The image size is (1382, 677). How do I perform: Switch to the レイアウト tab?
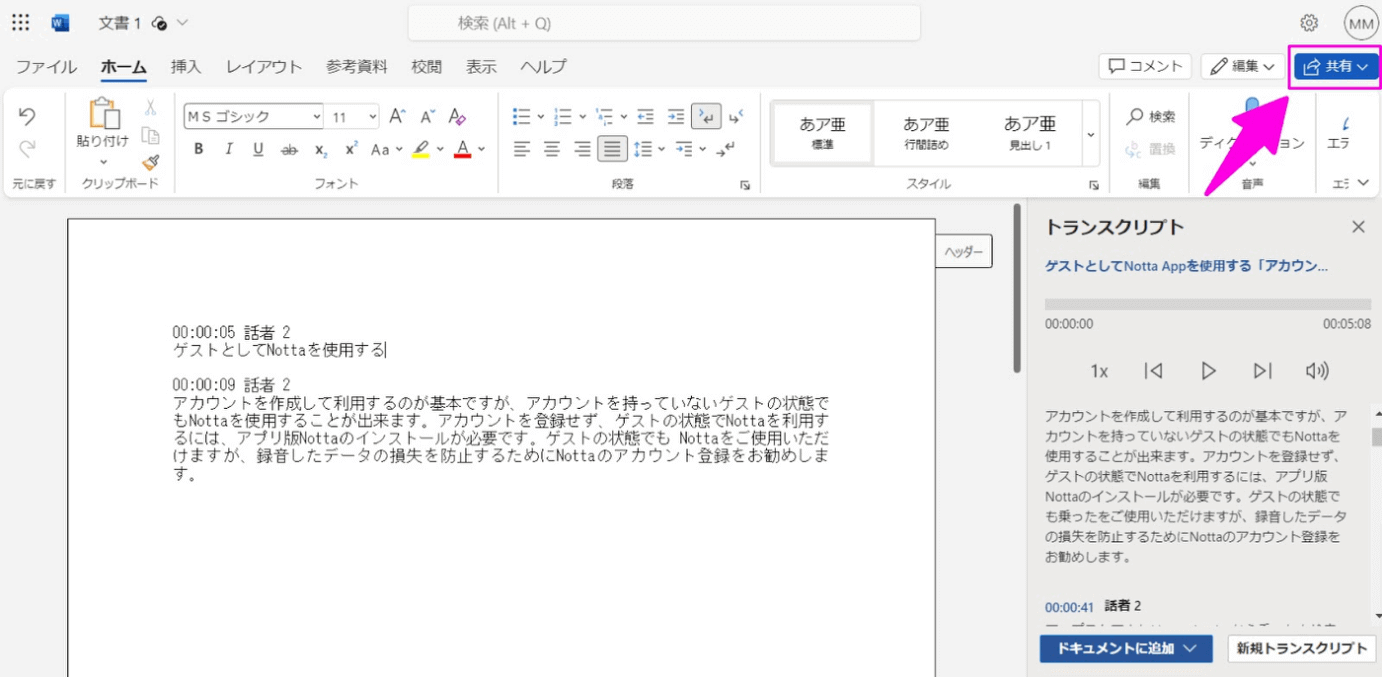264,67
